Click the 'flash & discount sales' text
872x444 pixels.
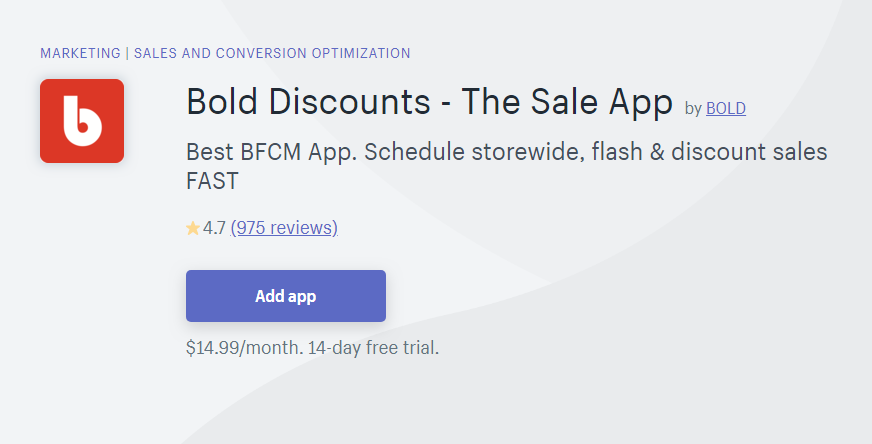click(x=710, y=152)
